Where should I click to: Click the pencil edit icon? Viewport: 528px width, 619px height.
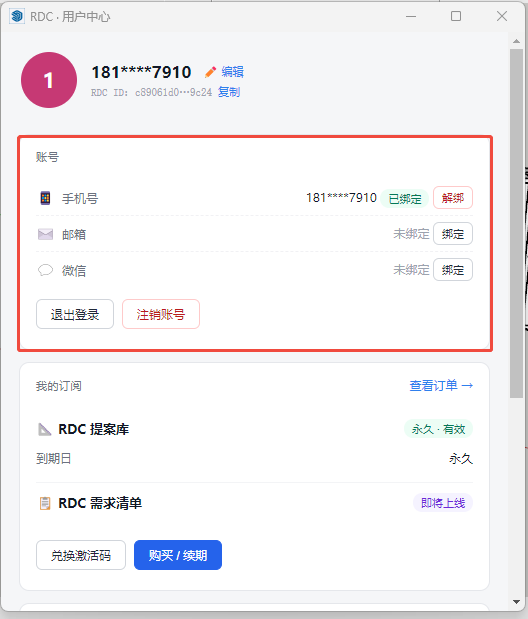[210, 72]
